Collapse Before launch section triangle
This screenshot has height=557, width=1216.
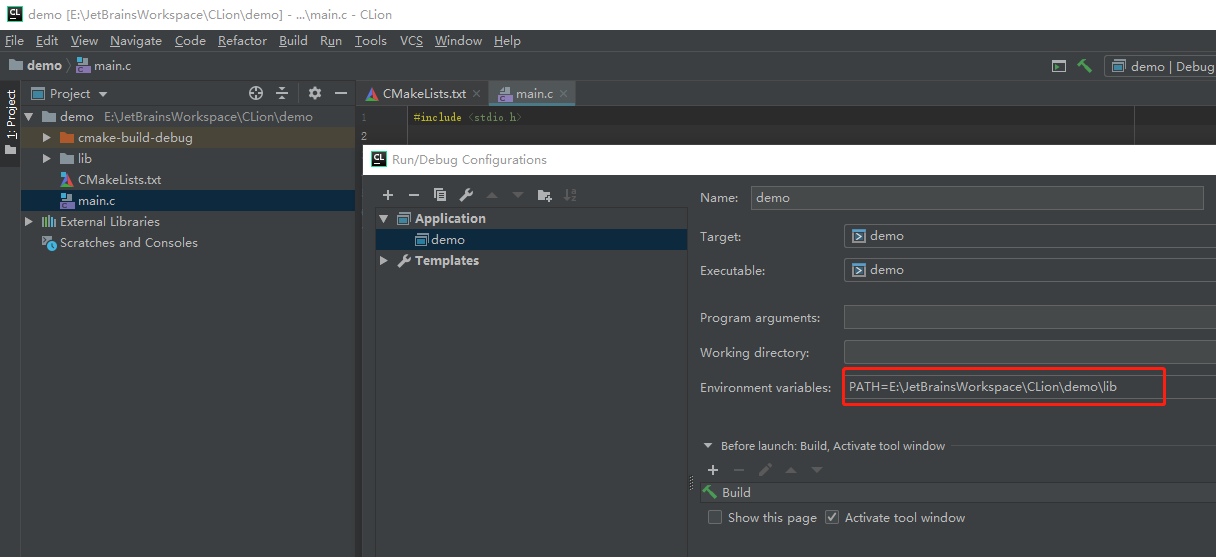coord(708,446)
